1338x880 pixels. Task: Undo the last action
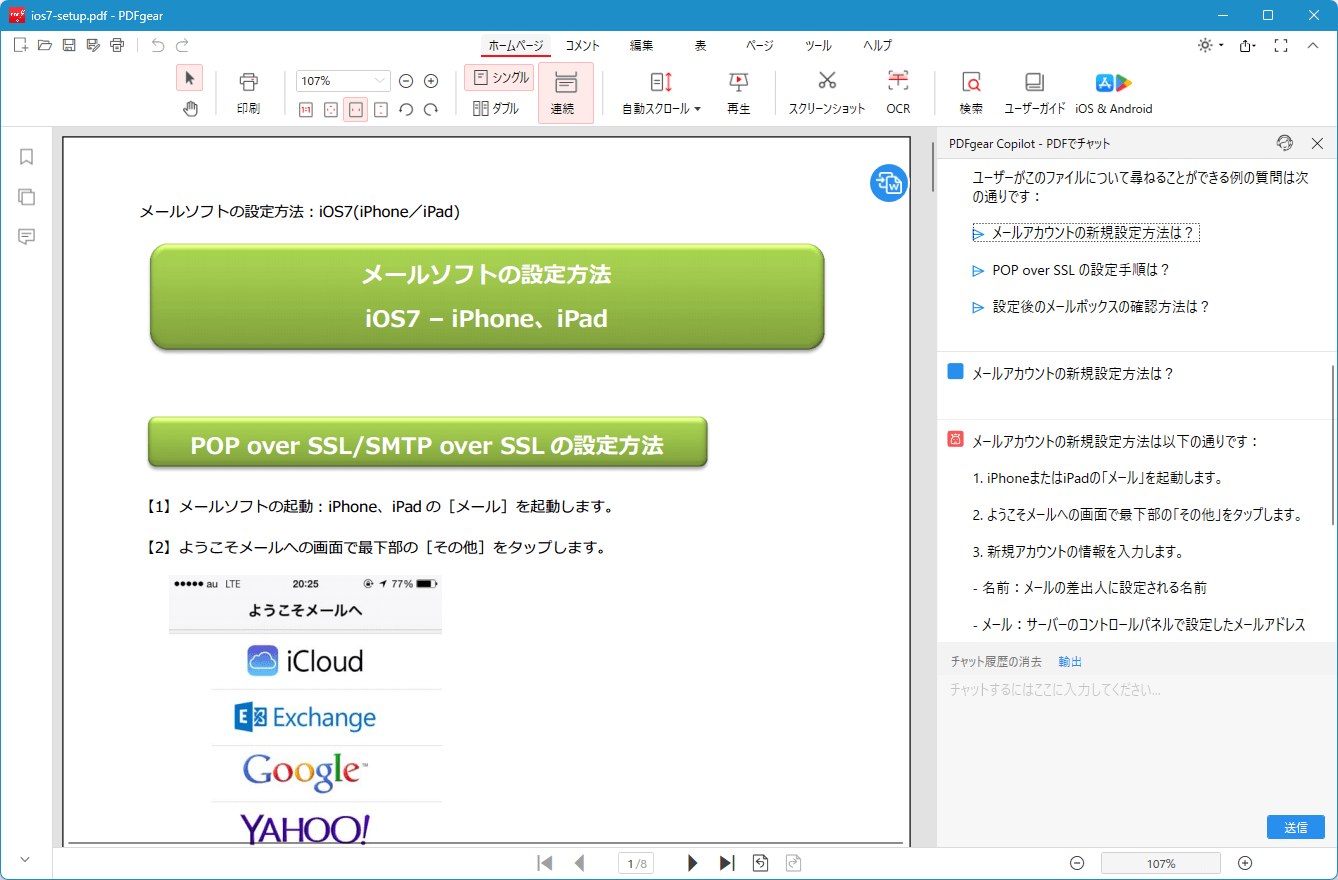pyautogui.click(x=157, y=45)
